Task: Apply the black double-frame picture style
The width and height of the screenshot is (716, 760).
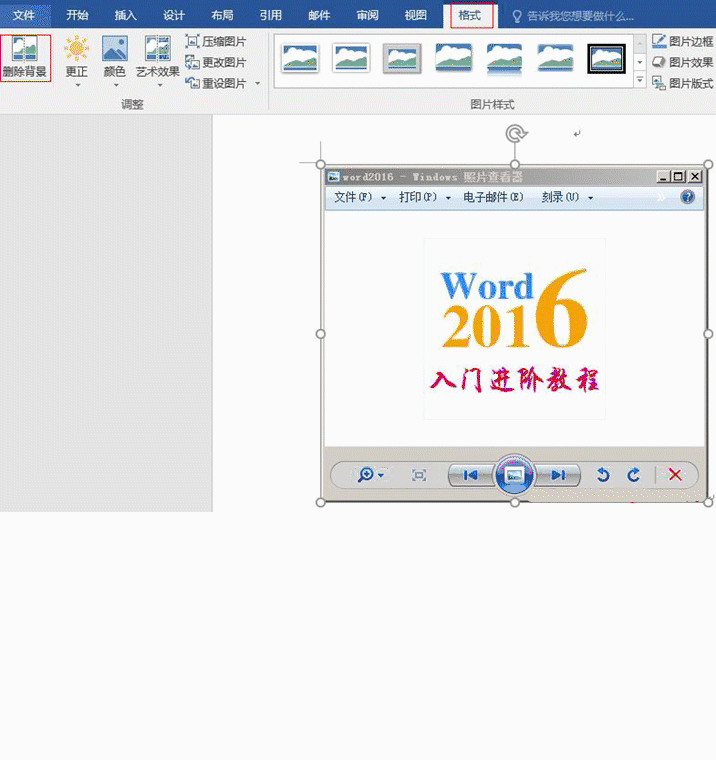Action: pos(606,59)
